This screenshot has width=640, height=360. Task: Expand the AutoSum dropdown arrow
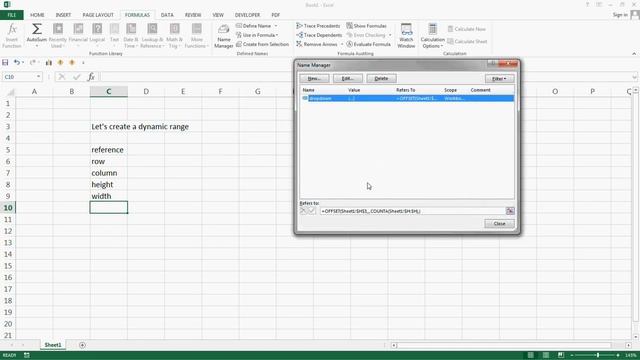click(36, 46)
